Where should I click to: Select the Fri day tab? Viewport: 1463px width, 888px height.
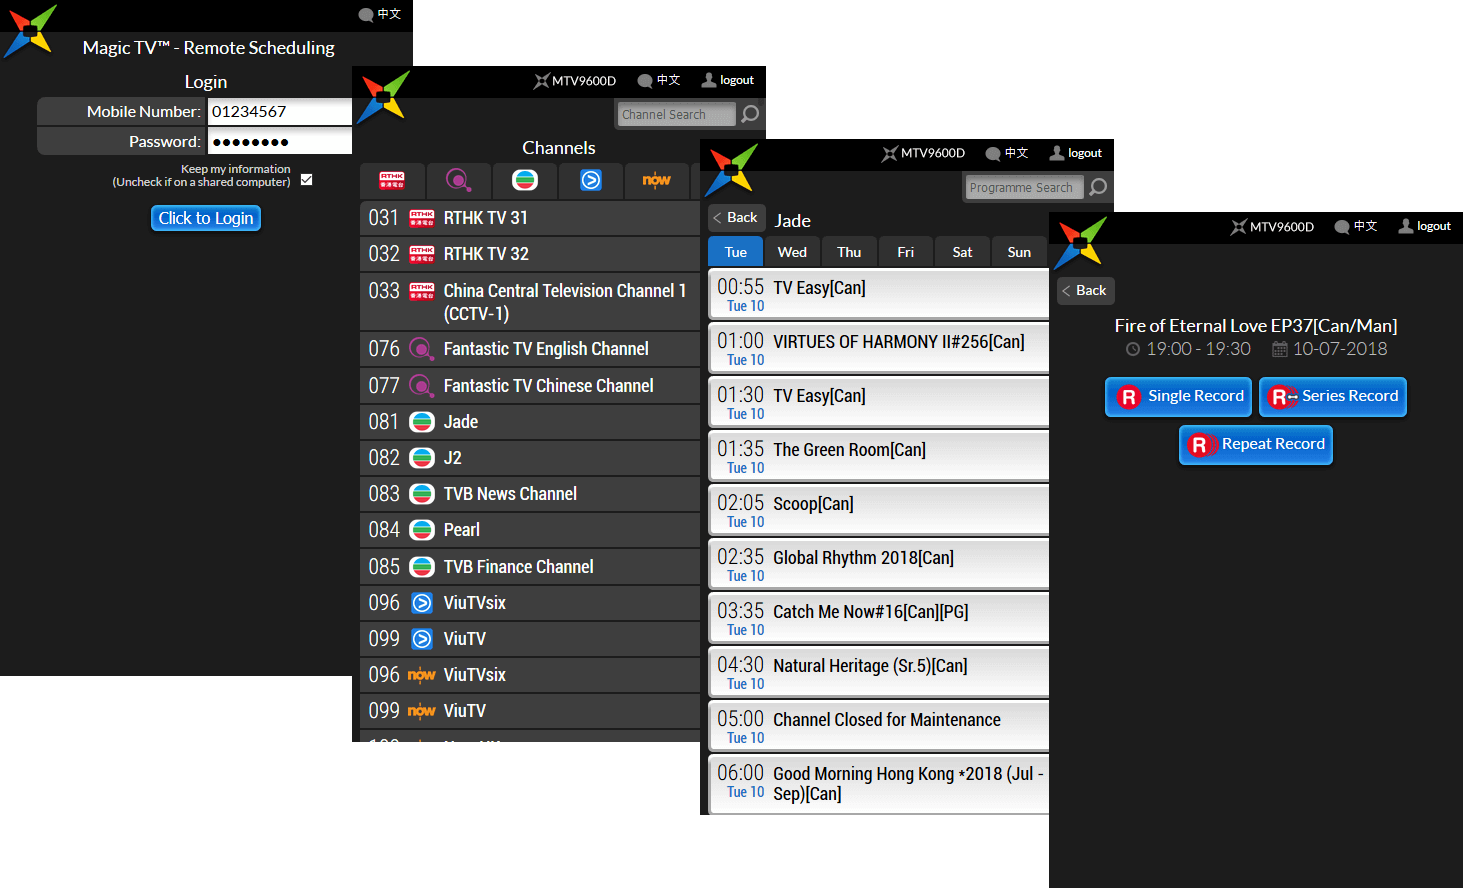point(906,252)
